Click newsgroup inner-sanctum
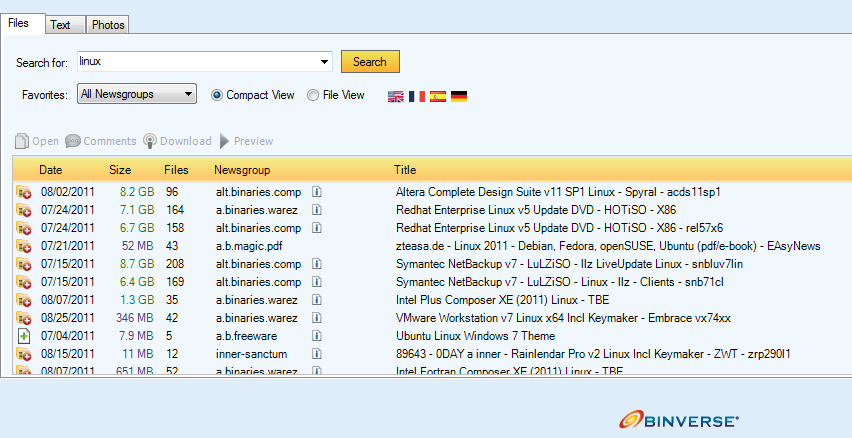This screenshot has width=852, height=438. click(251, 354)
